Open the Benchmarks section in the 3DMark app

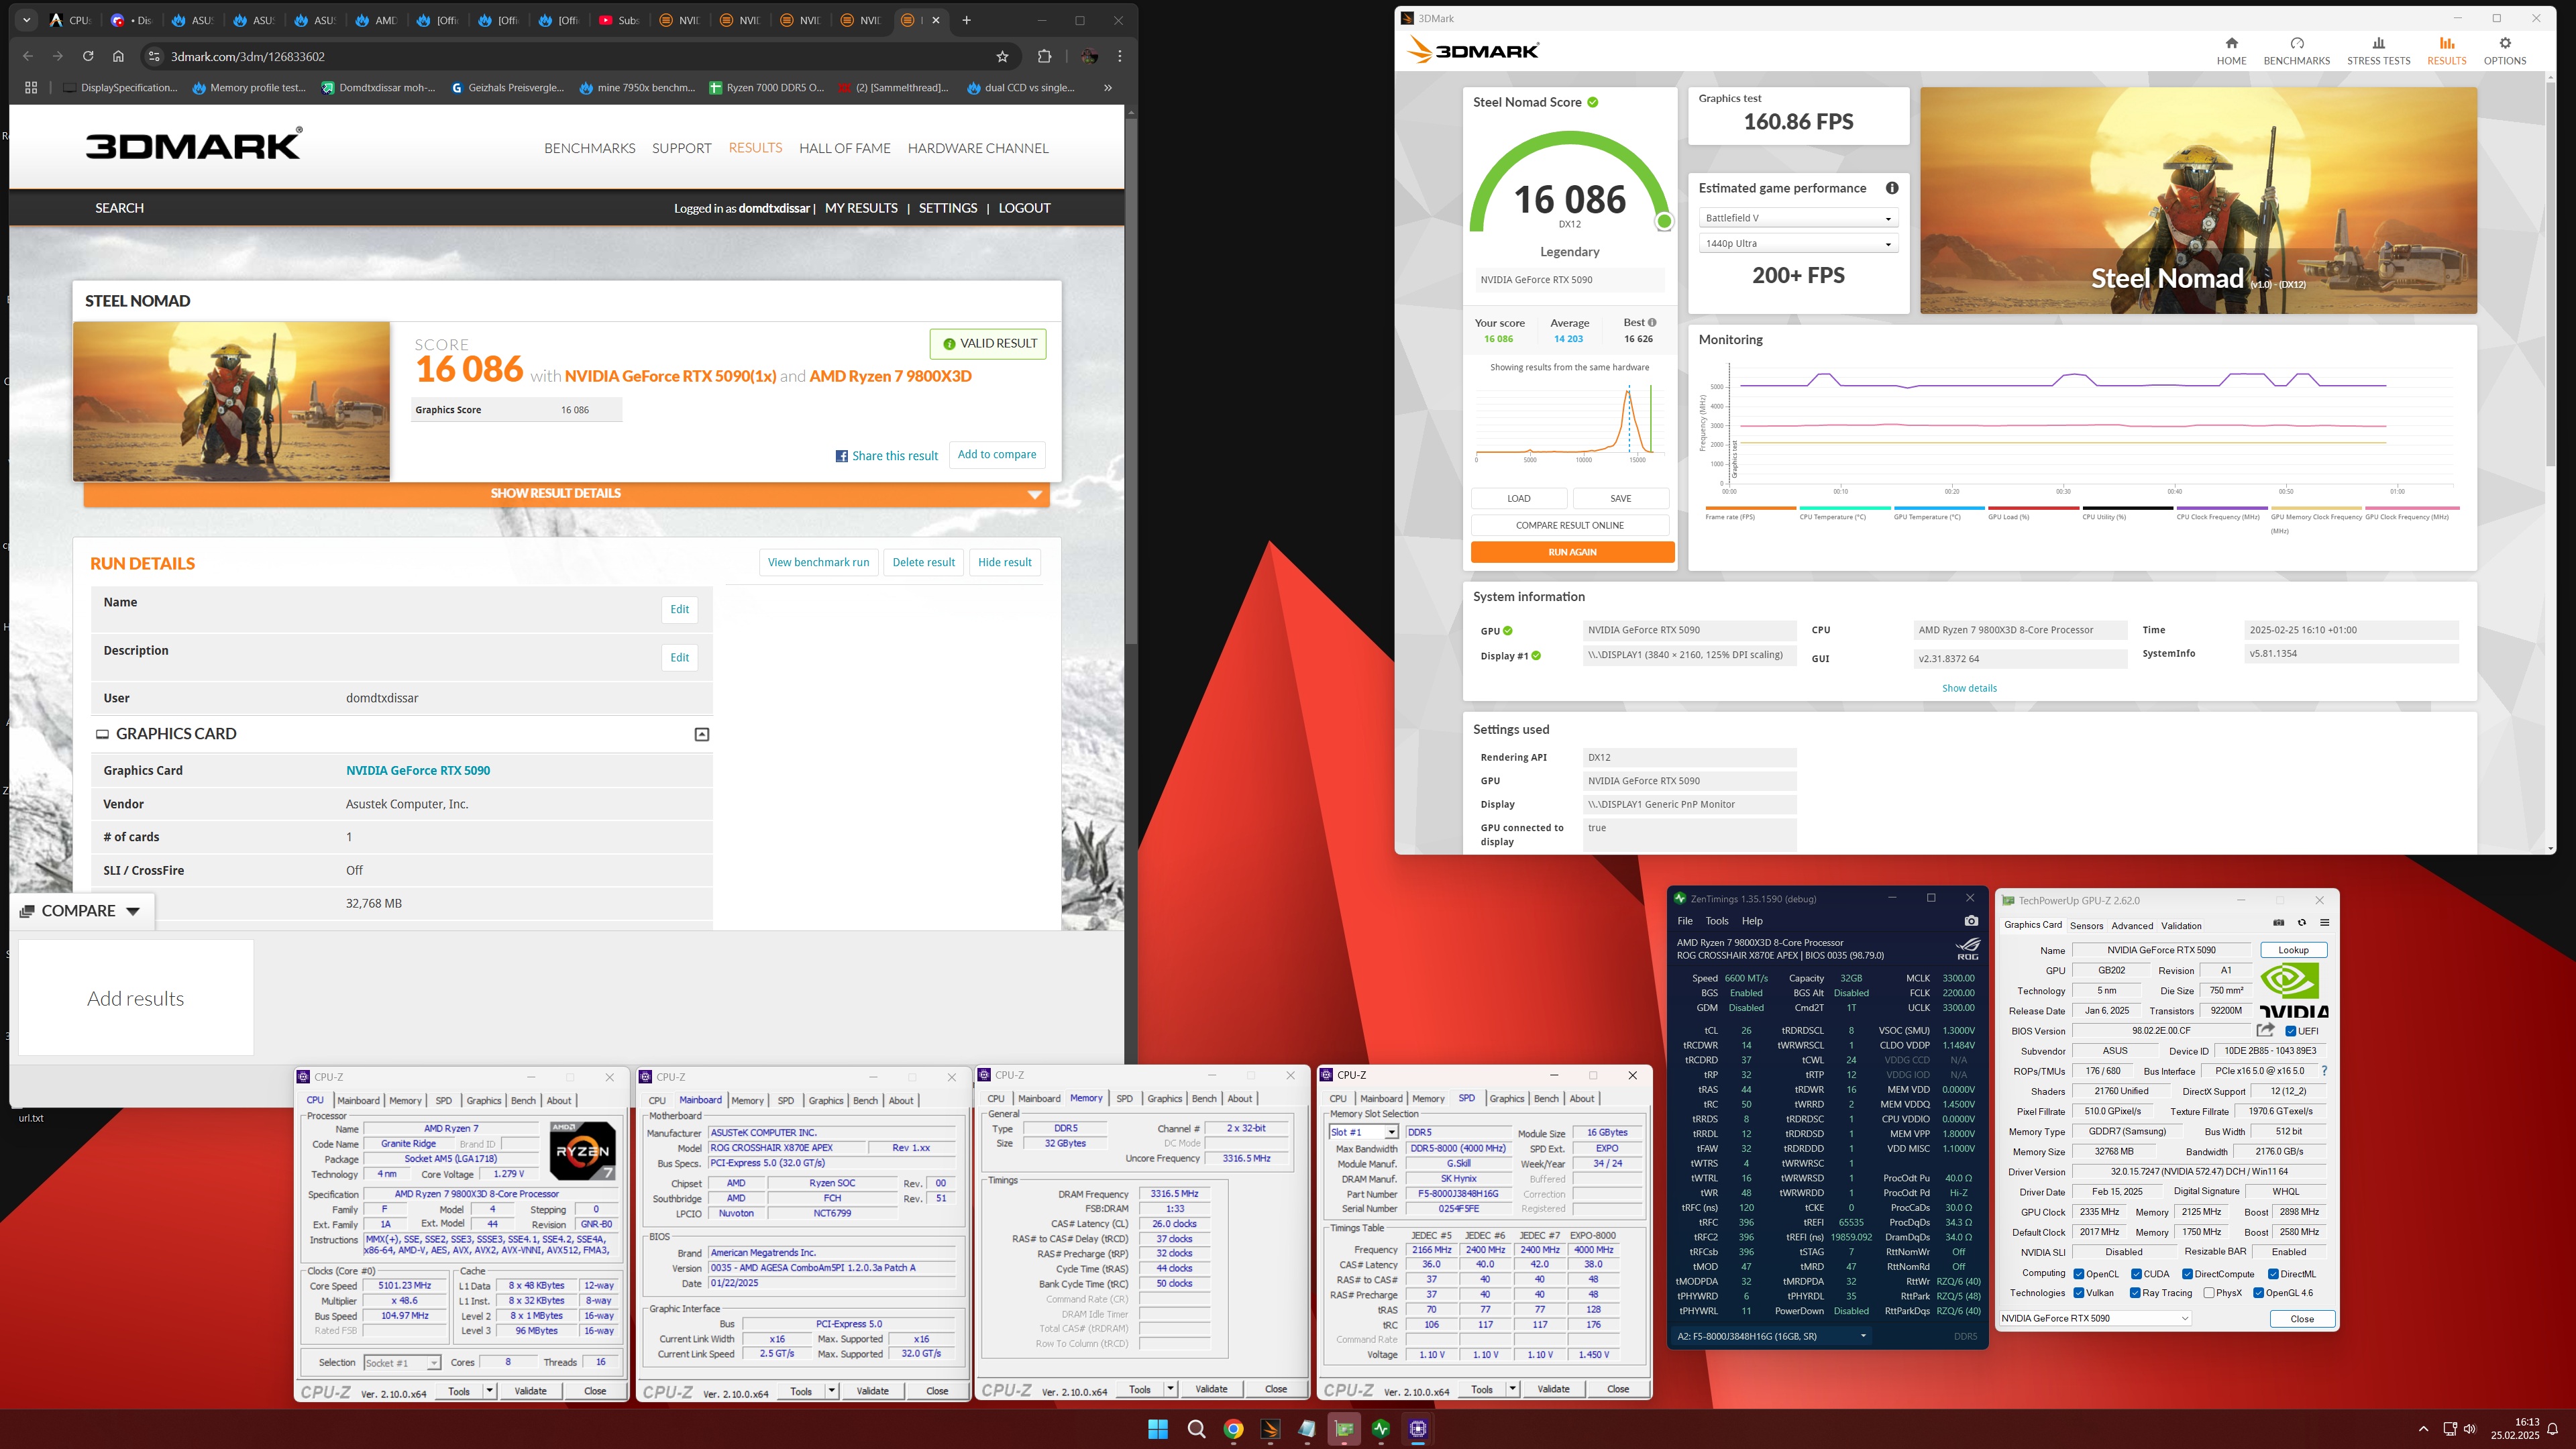(2297, 51)
